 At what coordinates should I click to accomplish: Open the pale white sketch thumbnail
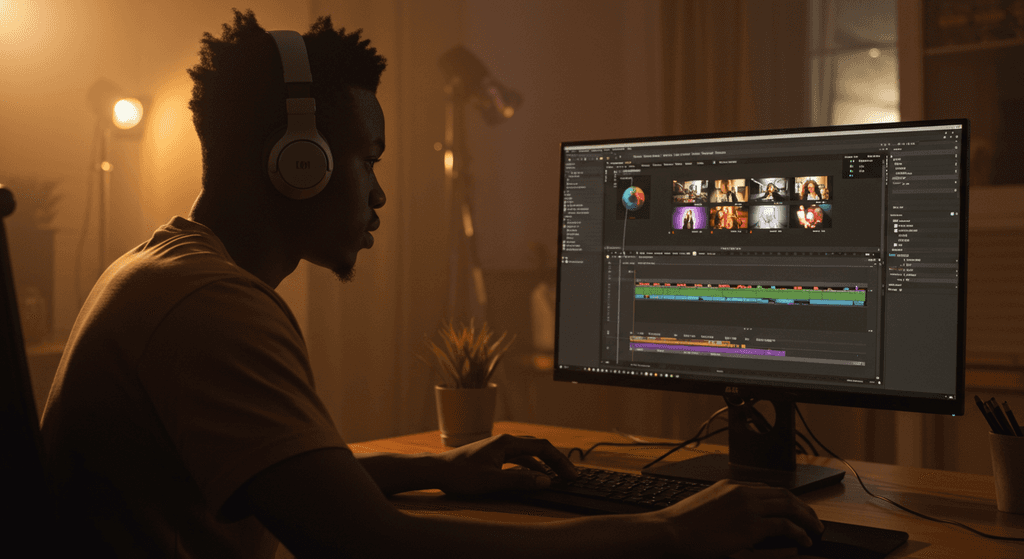(x=769, y=216)
